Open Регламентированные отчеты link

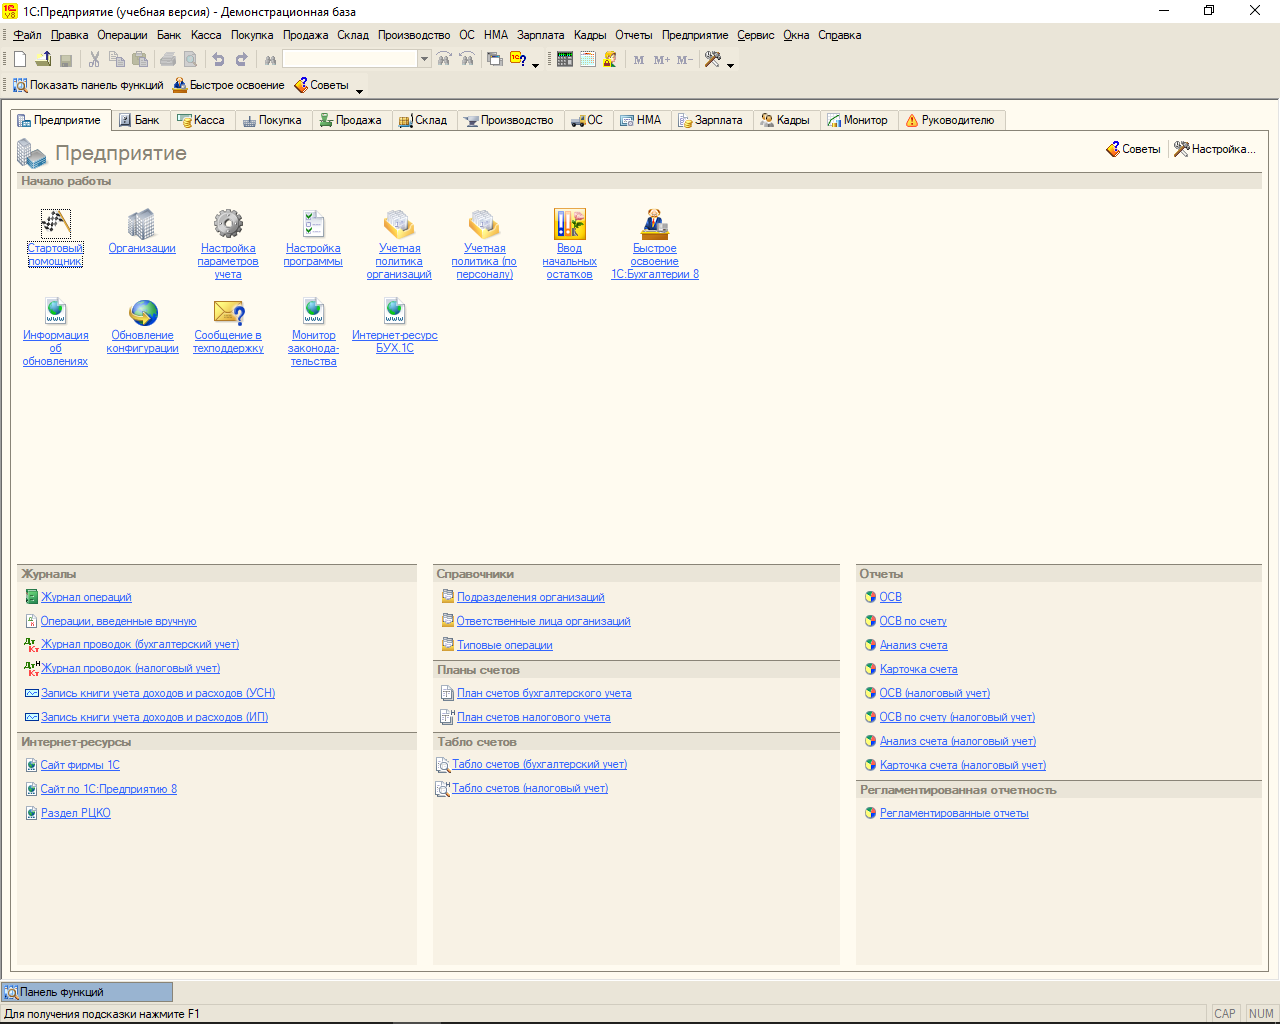954,813
